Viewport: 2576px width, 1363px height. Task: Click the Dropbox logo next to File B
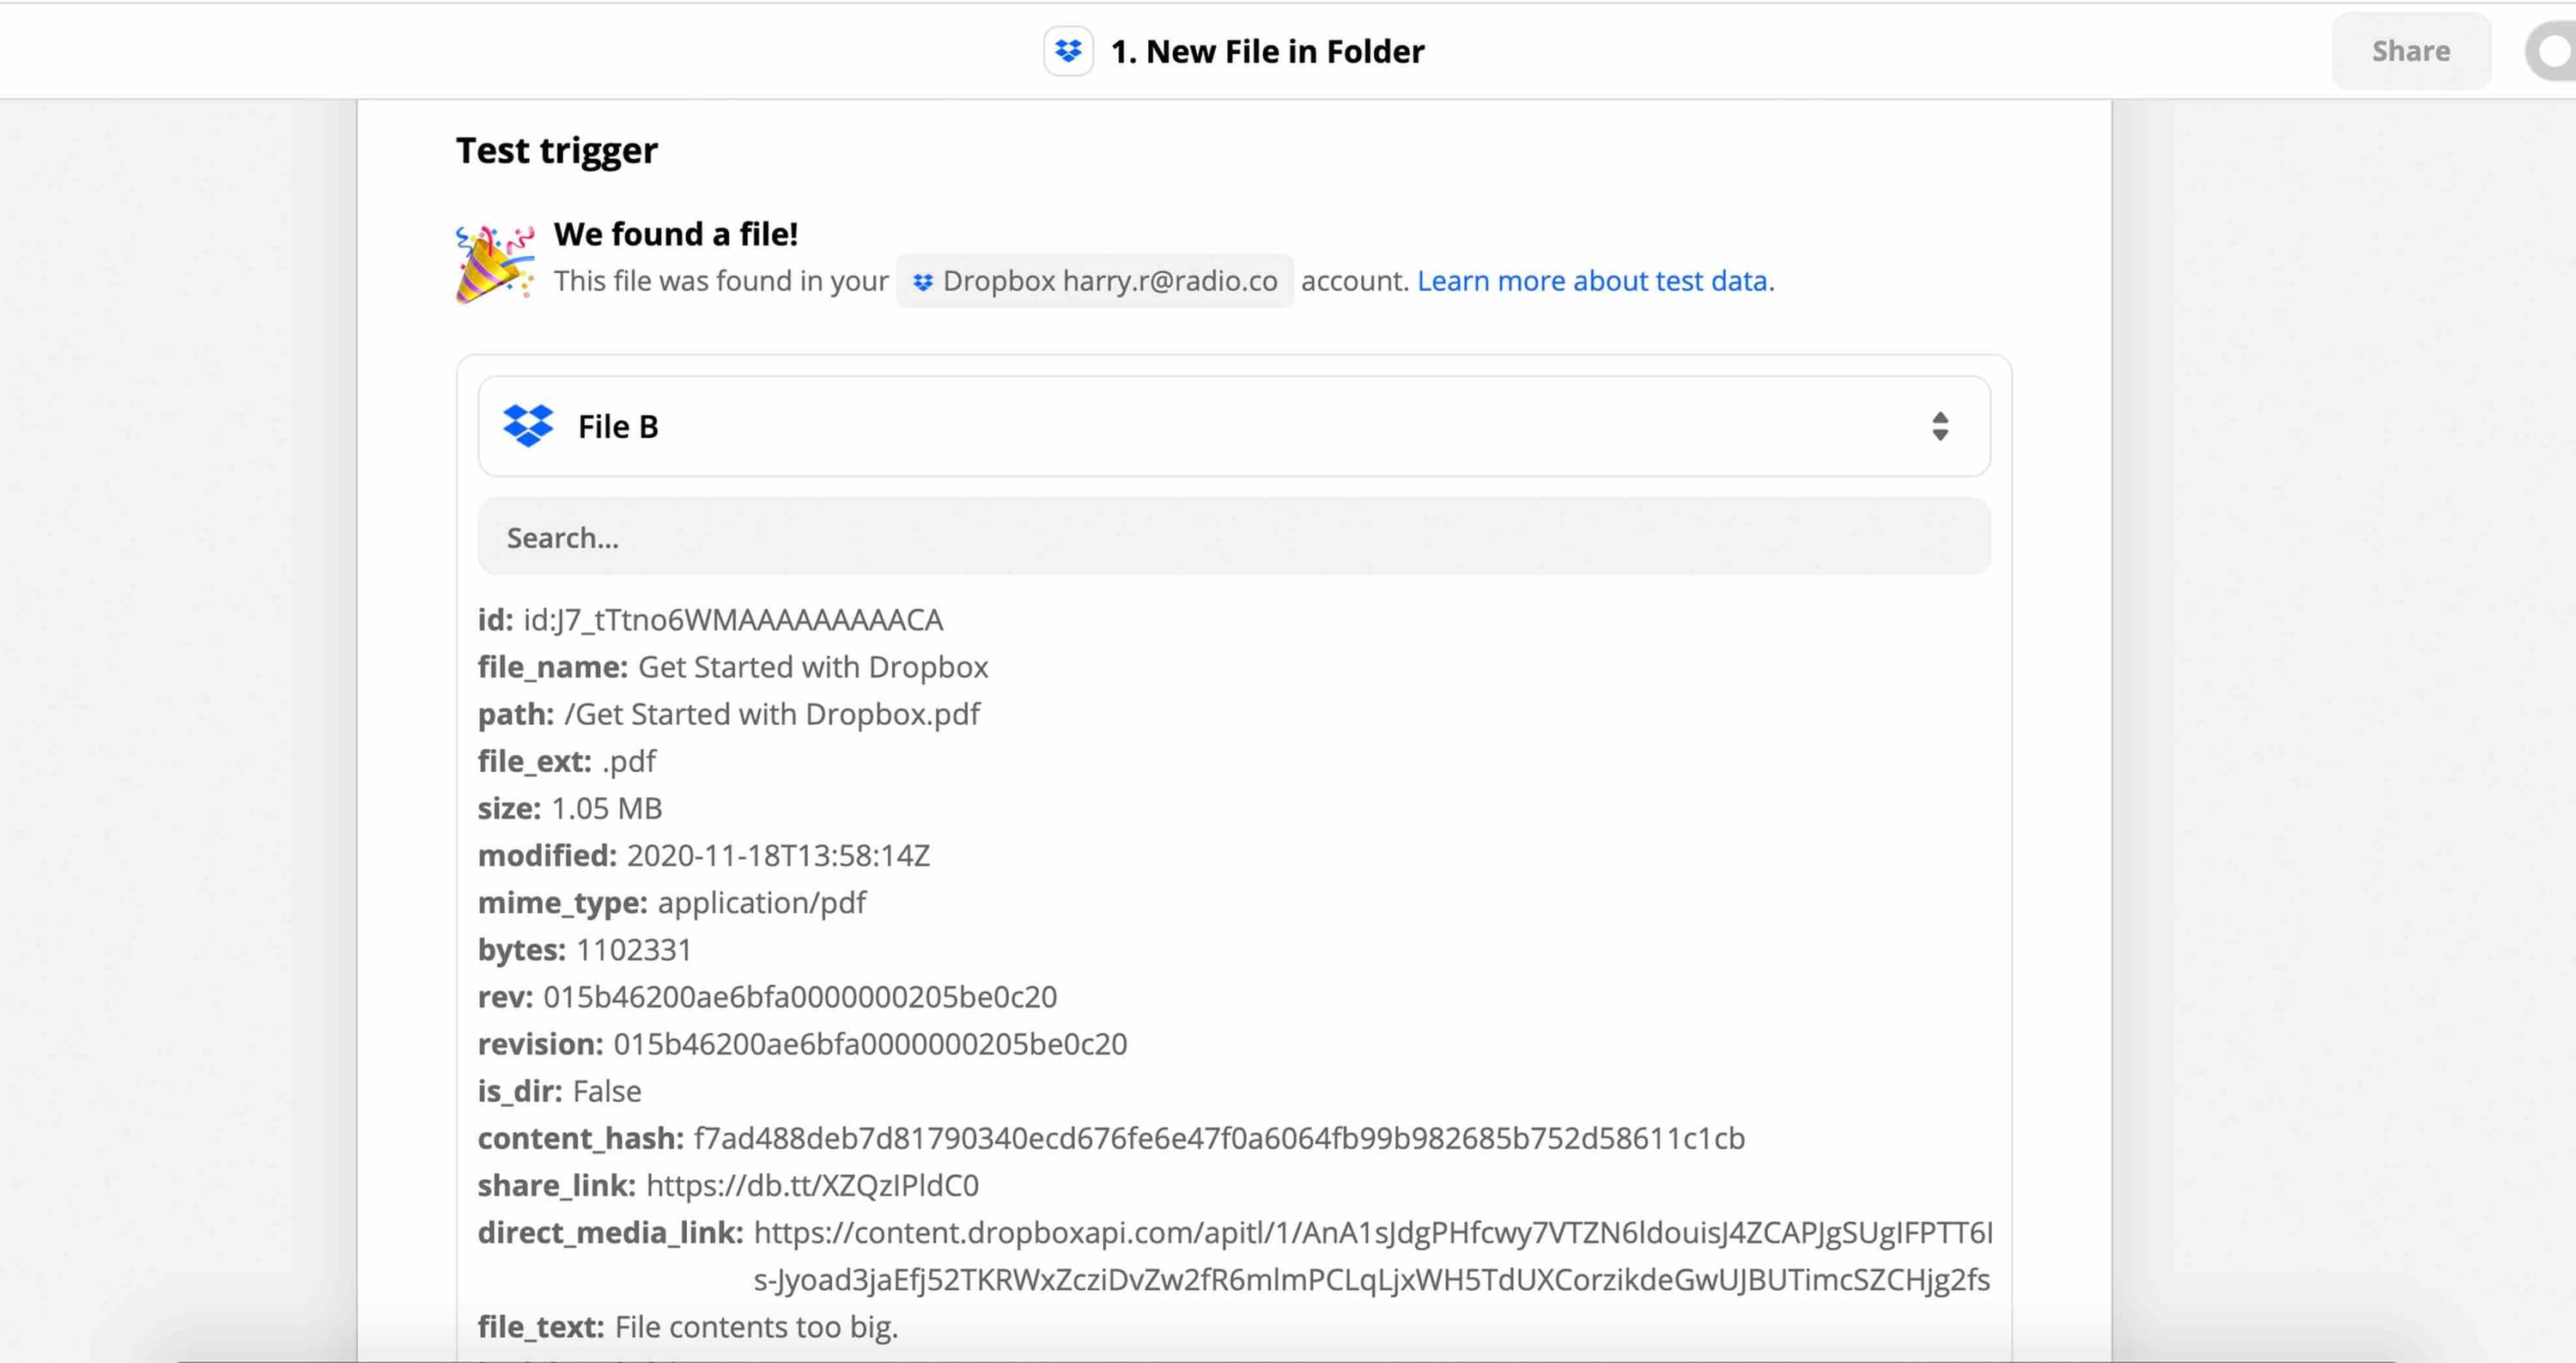coord(528,426)
